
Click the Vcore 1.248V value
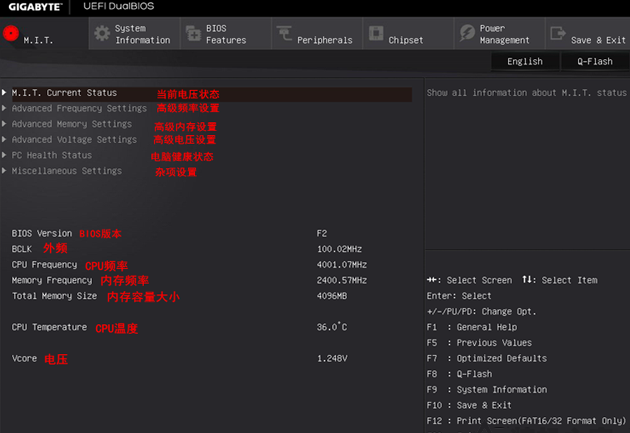pos(333,358)
